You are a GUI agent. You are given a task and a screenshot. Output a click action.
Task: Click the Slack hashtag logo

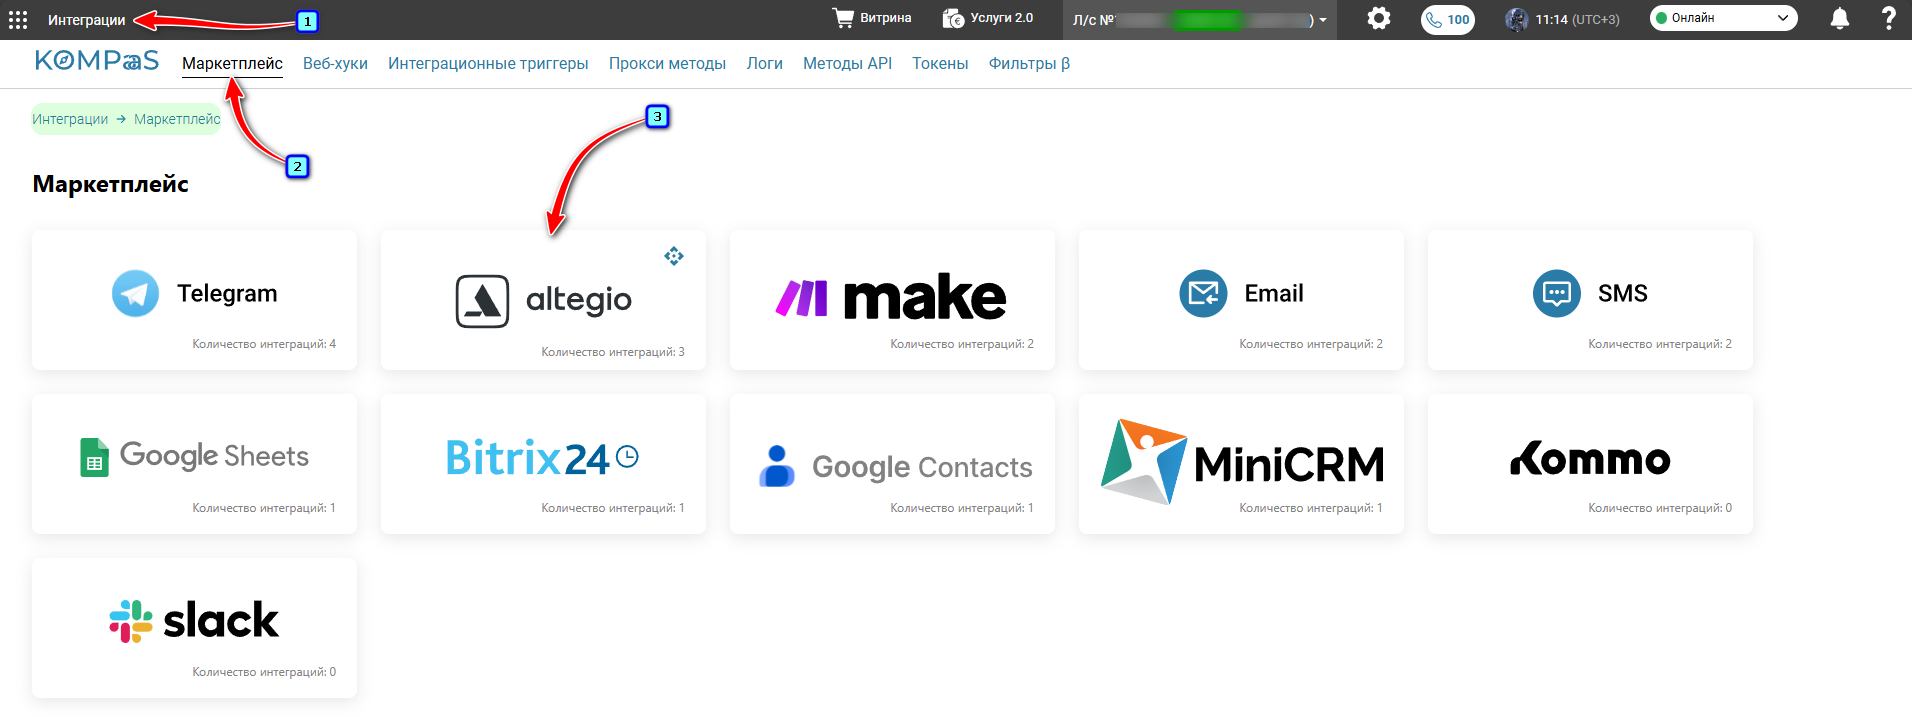coord(131,621)
